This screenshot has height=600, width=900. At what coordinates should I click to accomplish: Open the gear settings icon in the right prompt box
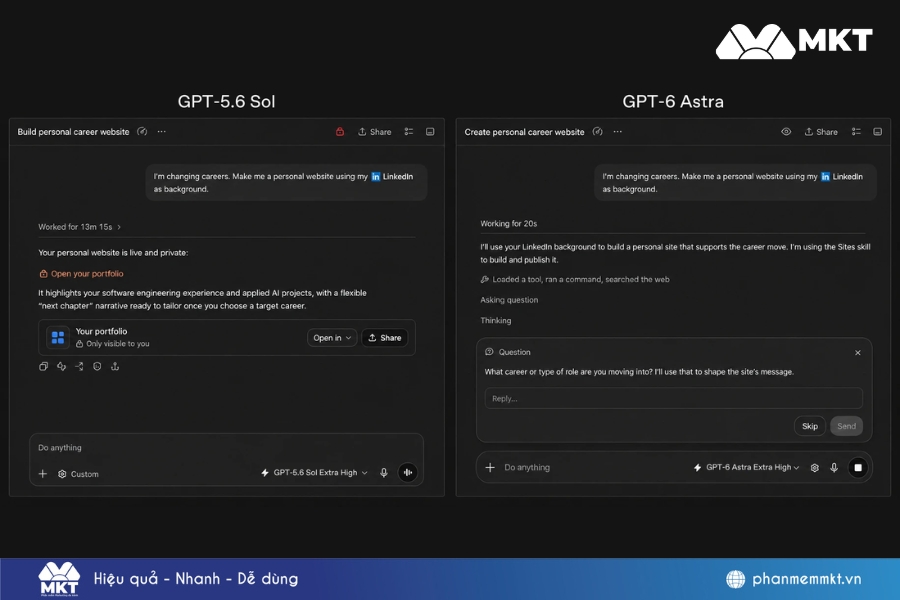(814, 467)
